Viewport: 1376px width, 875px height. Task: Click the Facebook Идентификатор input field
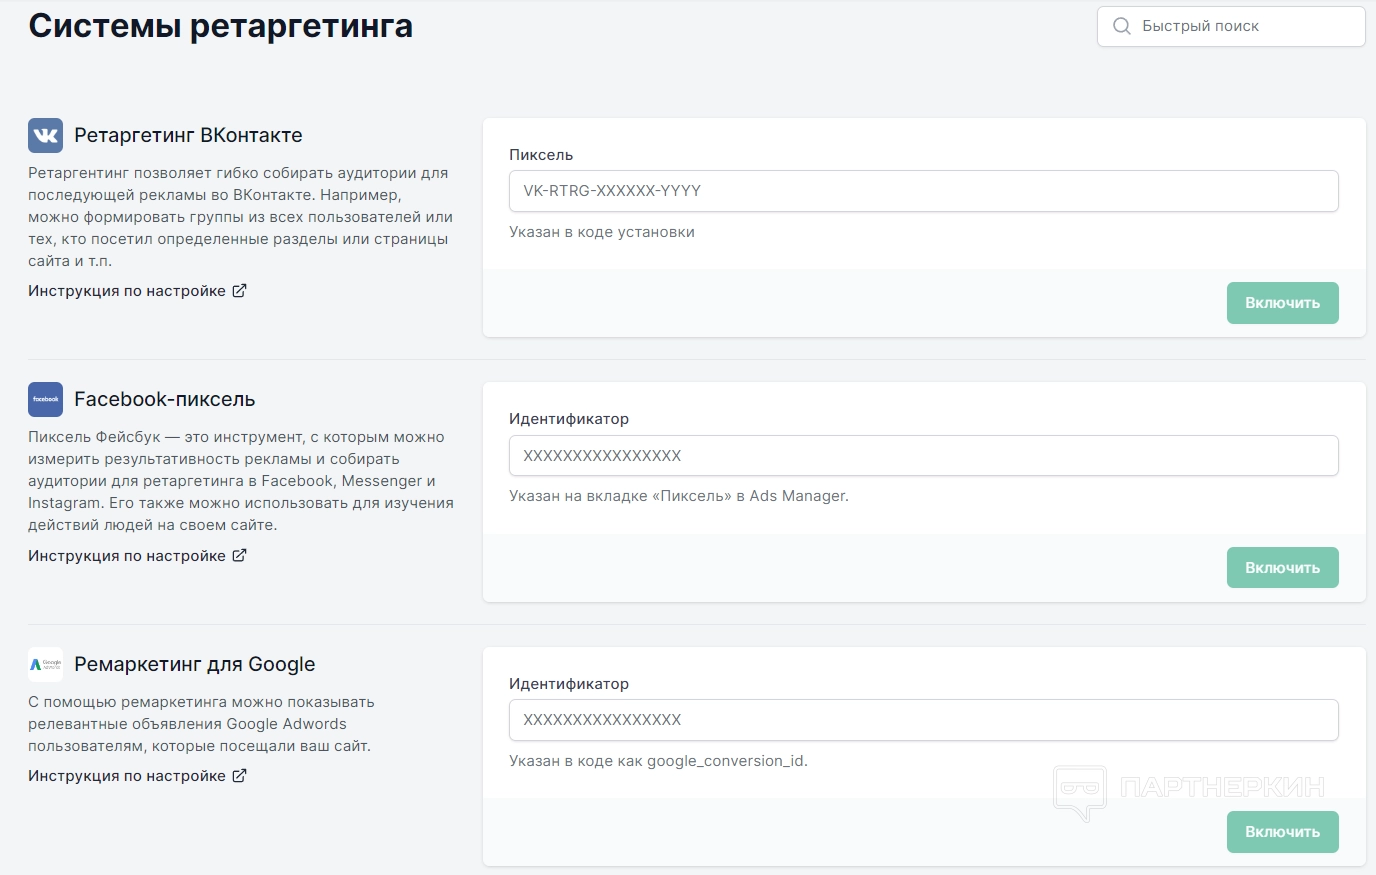(923, 456)
